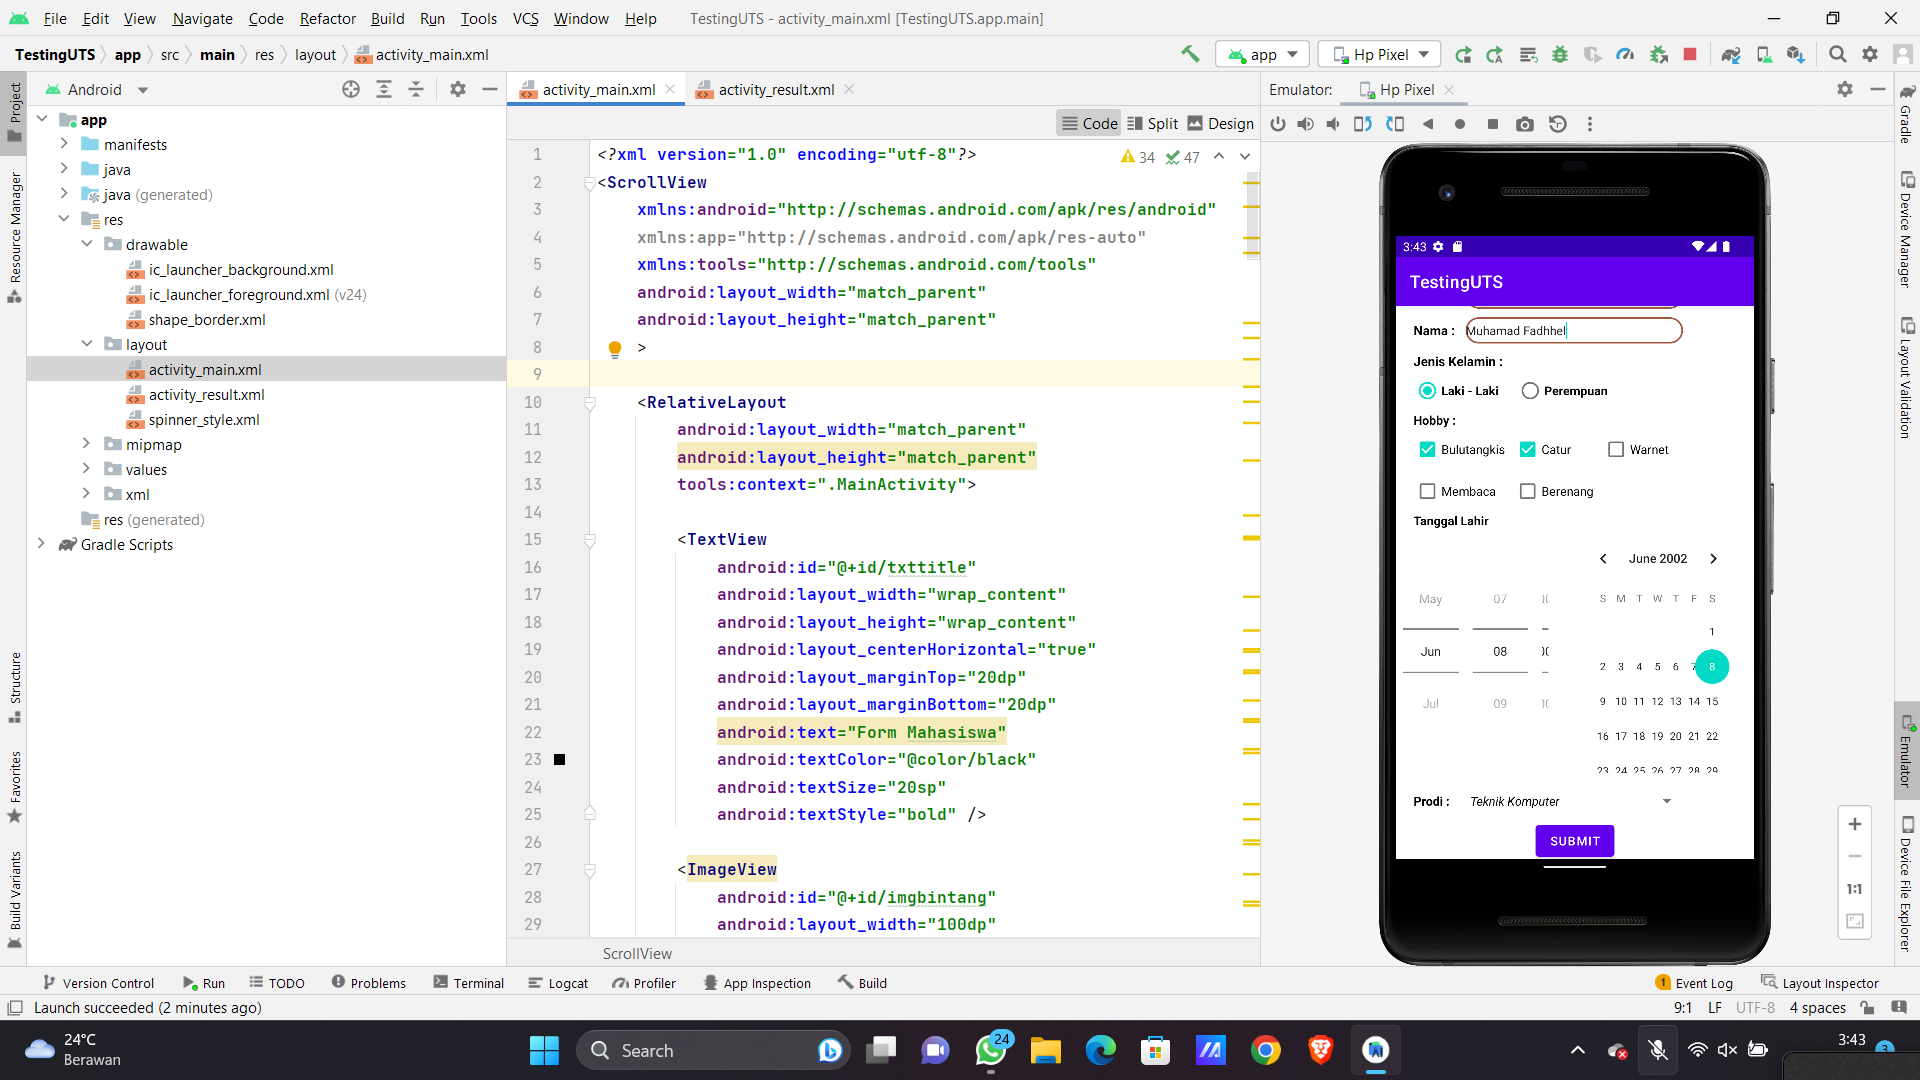Viewport: 1920px width, 1080px height.
Task: Open Chrome from the Windows taskbar
Action: 1265,1050
